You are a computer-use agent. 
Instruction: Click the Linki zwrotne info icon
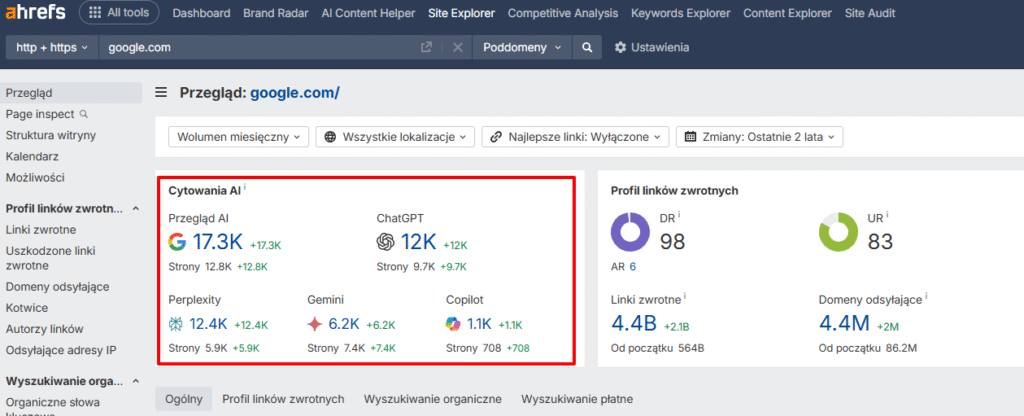(684, 296)
